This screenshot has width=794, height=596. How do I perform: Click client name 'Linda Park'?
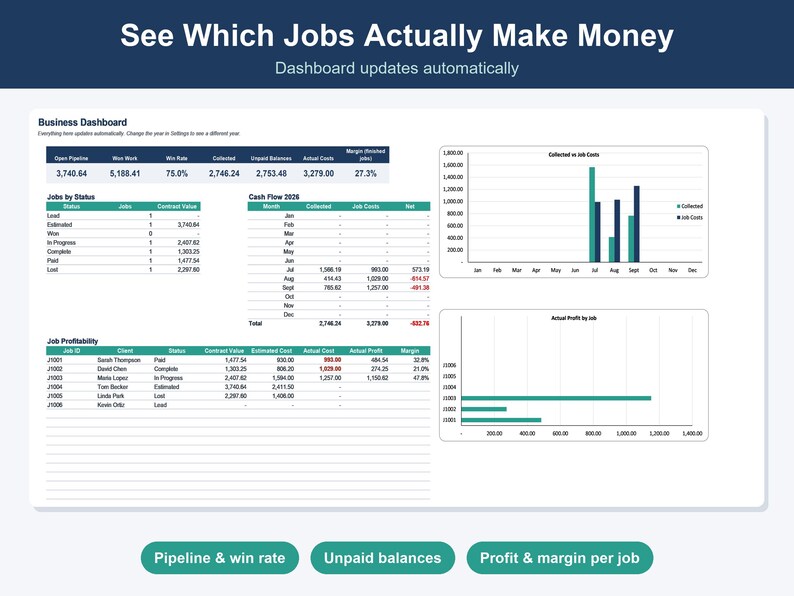(111, 396)
